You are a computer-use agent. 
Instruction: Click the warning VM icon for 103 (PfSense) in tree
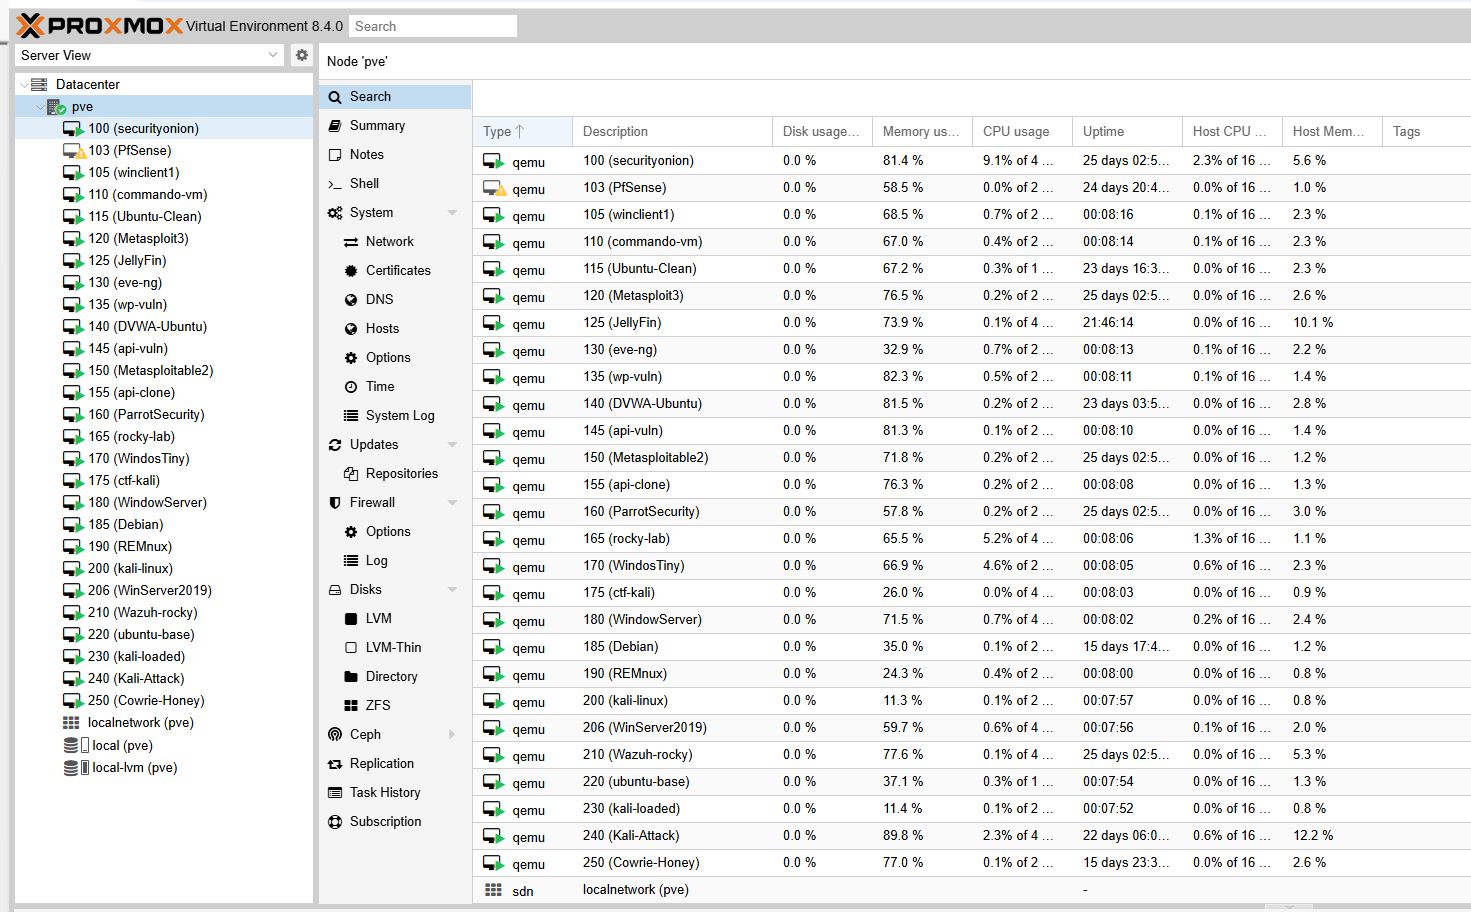73,151
